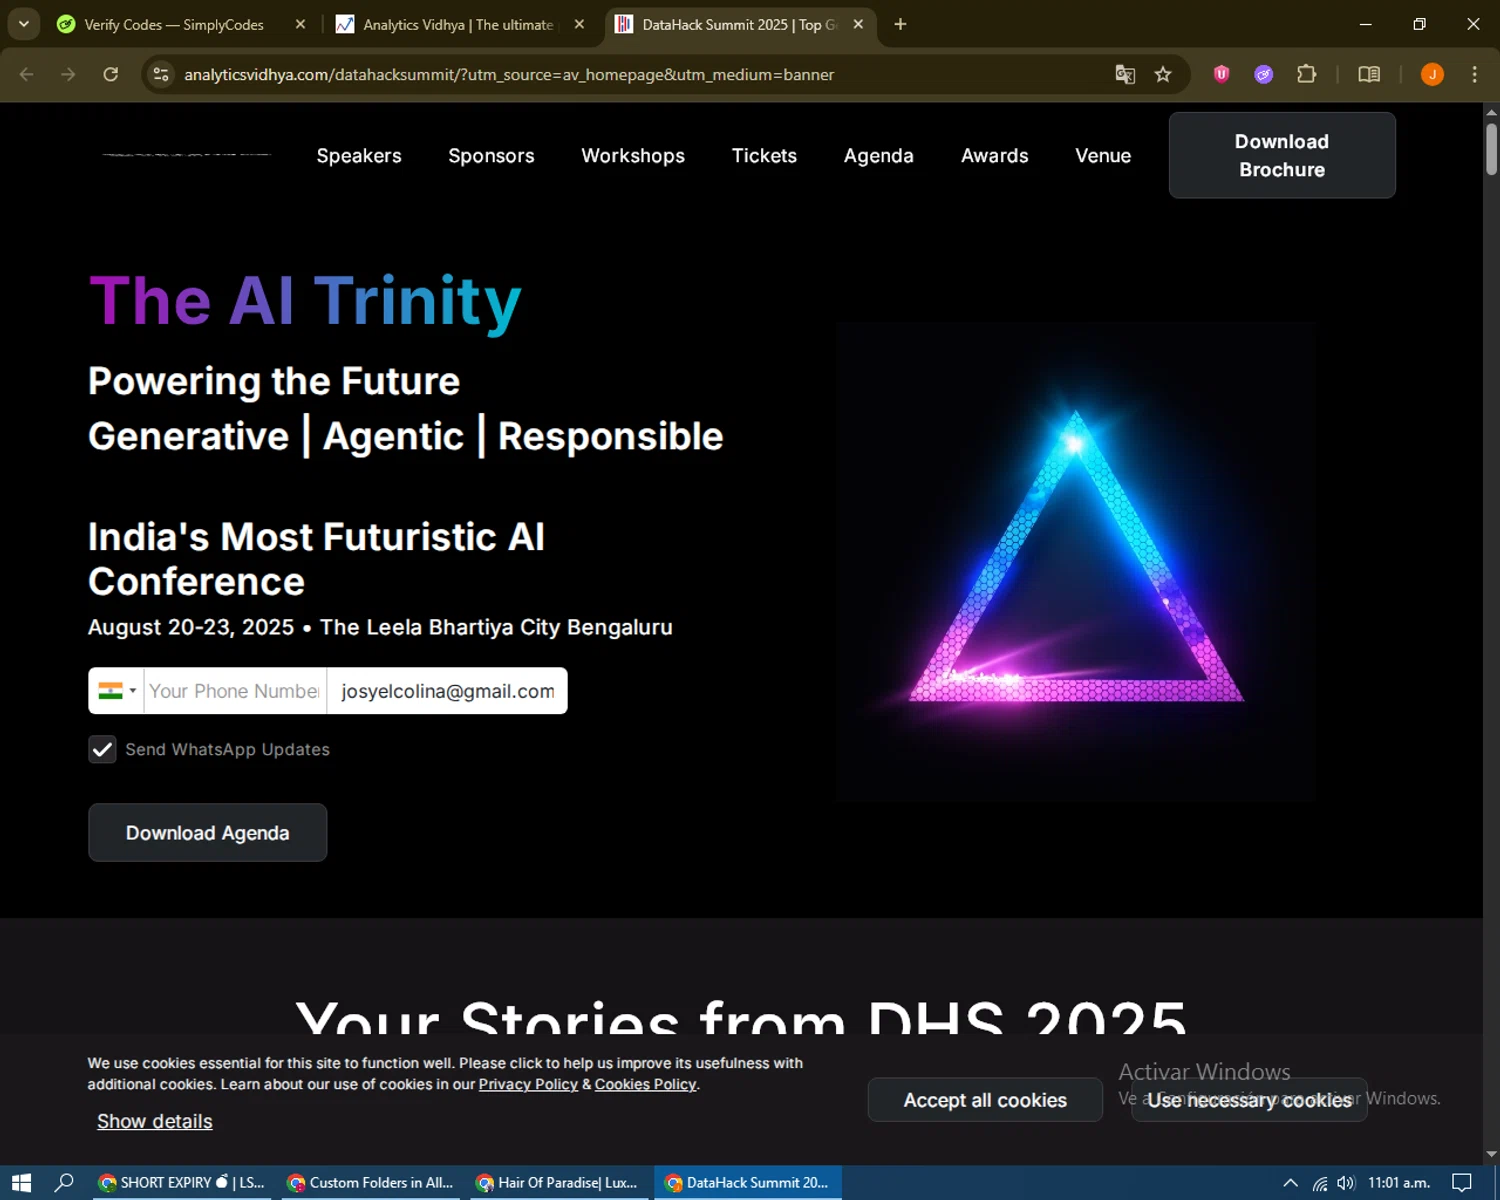Go to the Venue section
The image size is (1500, 1200).
1103,156
